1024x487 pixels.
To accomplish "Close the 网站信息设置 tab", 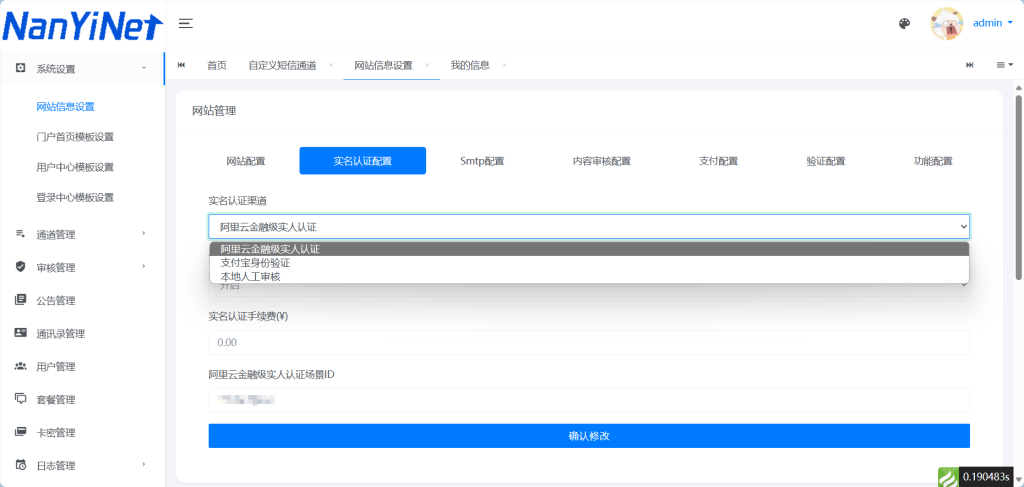I will (427, 65).
